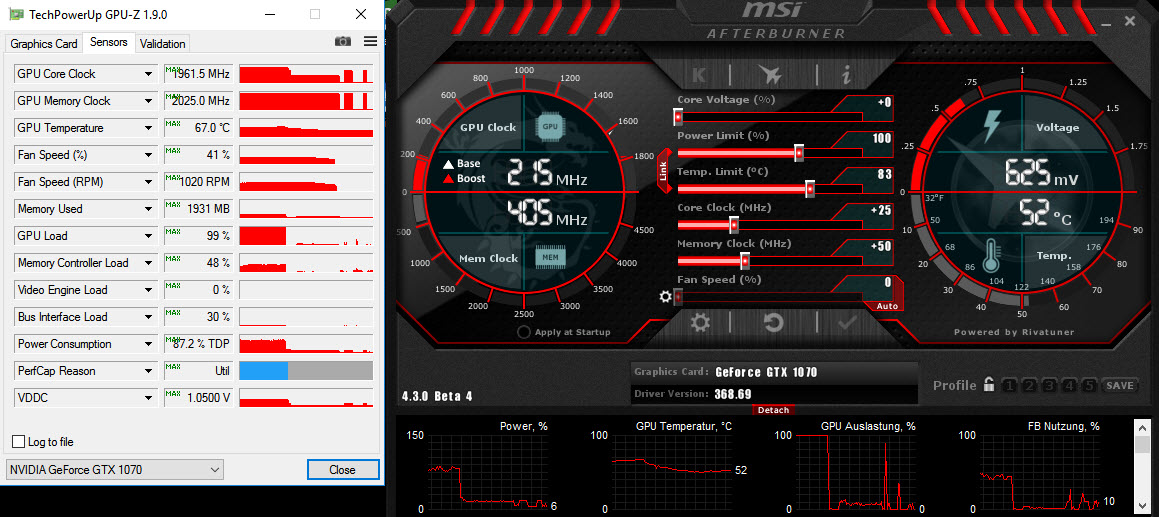Click the airplane icon in Afterburner
The width and height of the screenshot is (1159, 517).
point(770,75)
